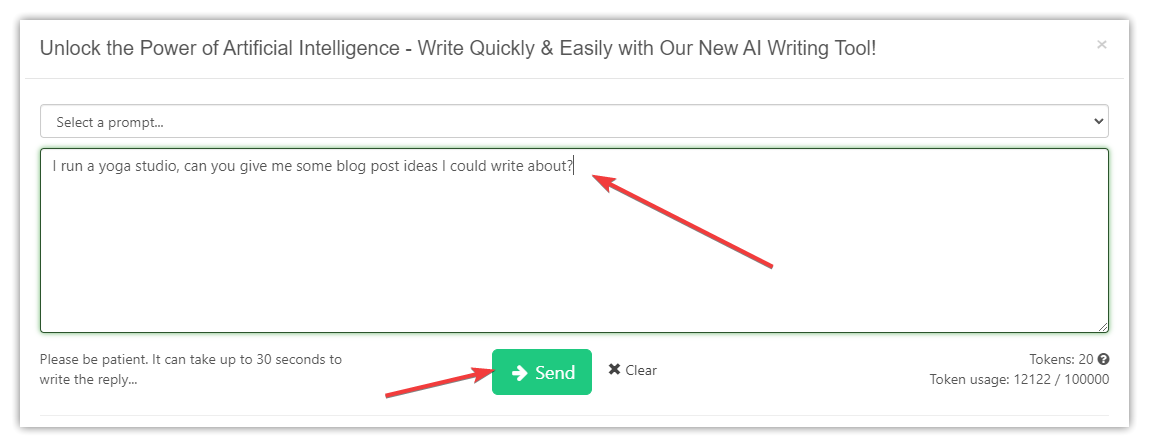The width and height of the screenshot is (1149, 447).
Task: Focus the yoga studio message text area
Action: pyautogui.click(x=574, y=240)
